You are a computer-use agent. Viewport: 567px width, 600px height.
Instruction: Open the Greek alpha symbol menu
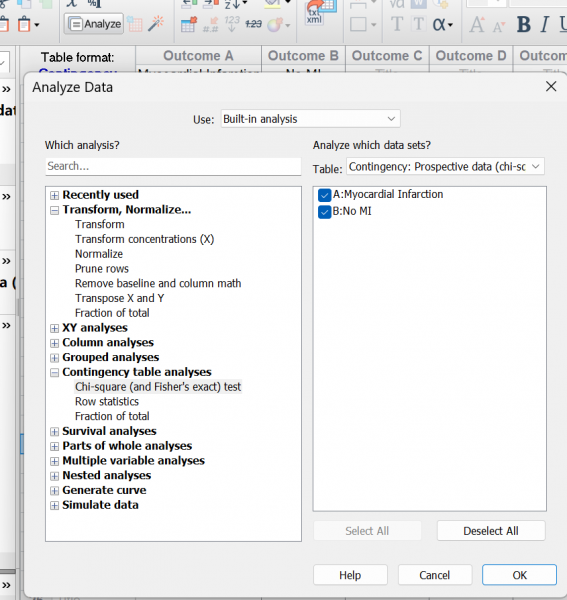point(443,24)
